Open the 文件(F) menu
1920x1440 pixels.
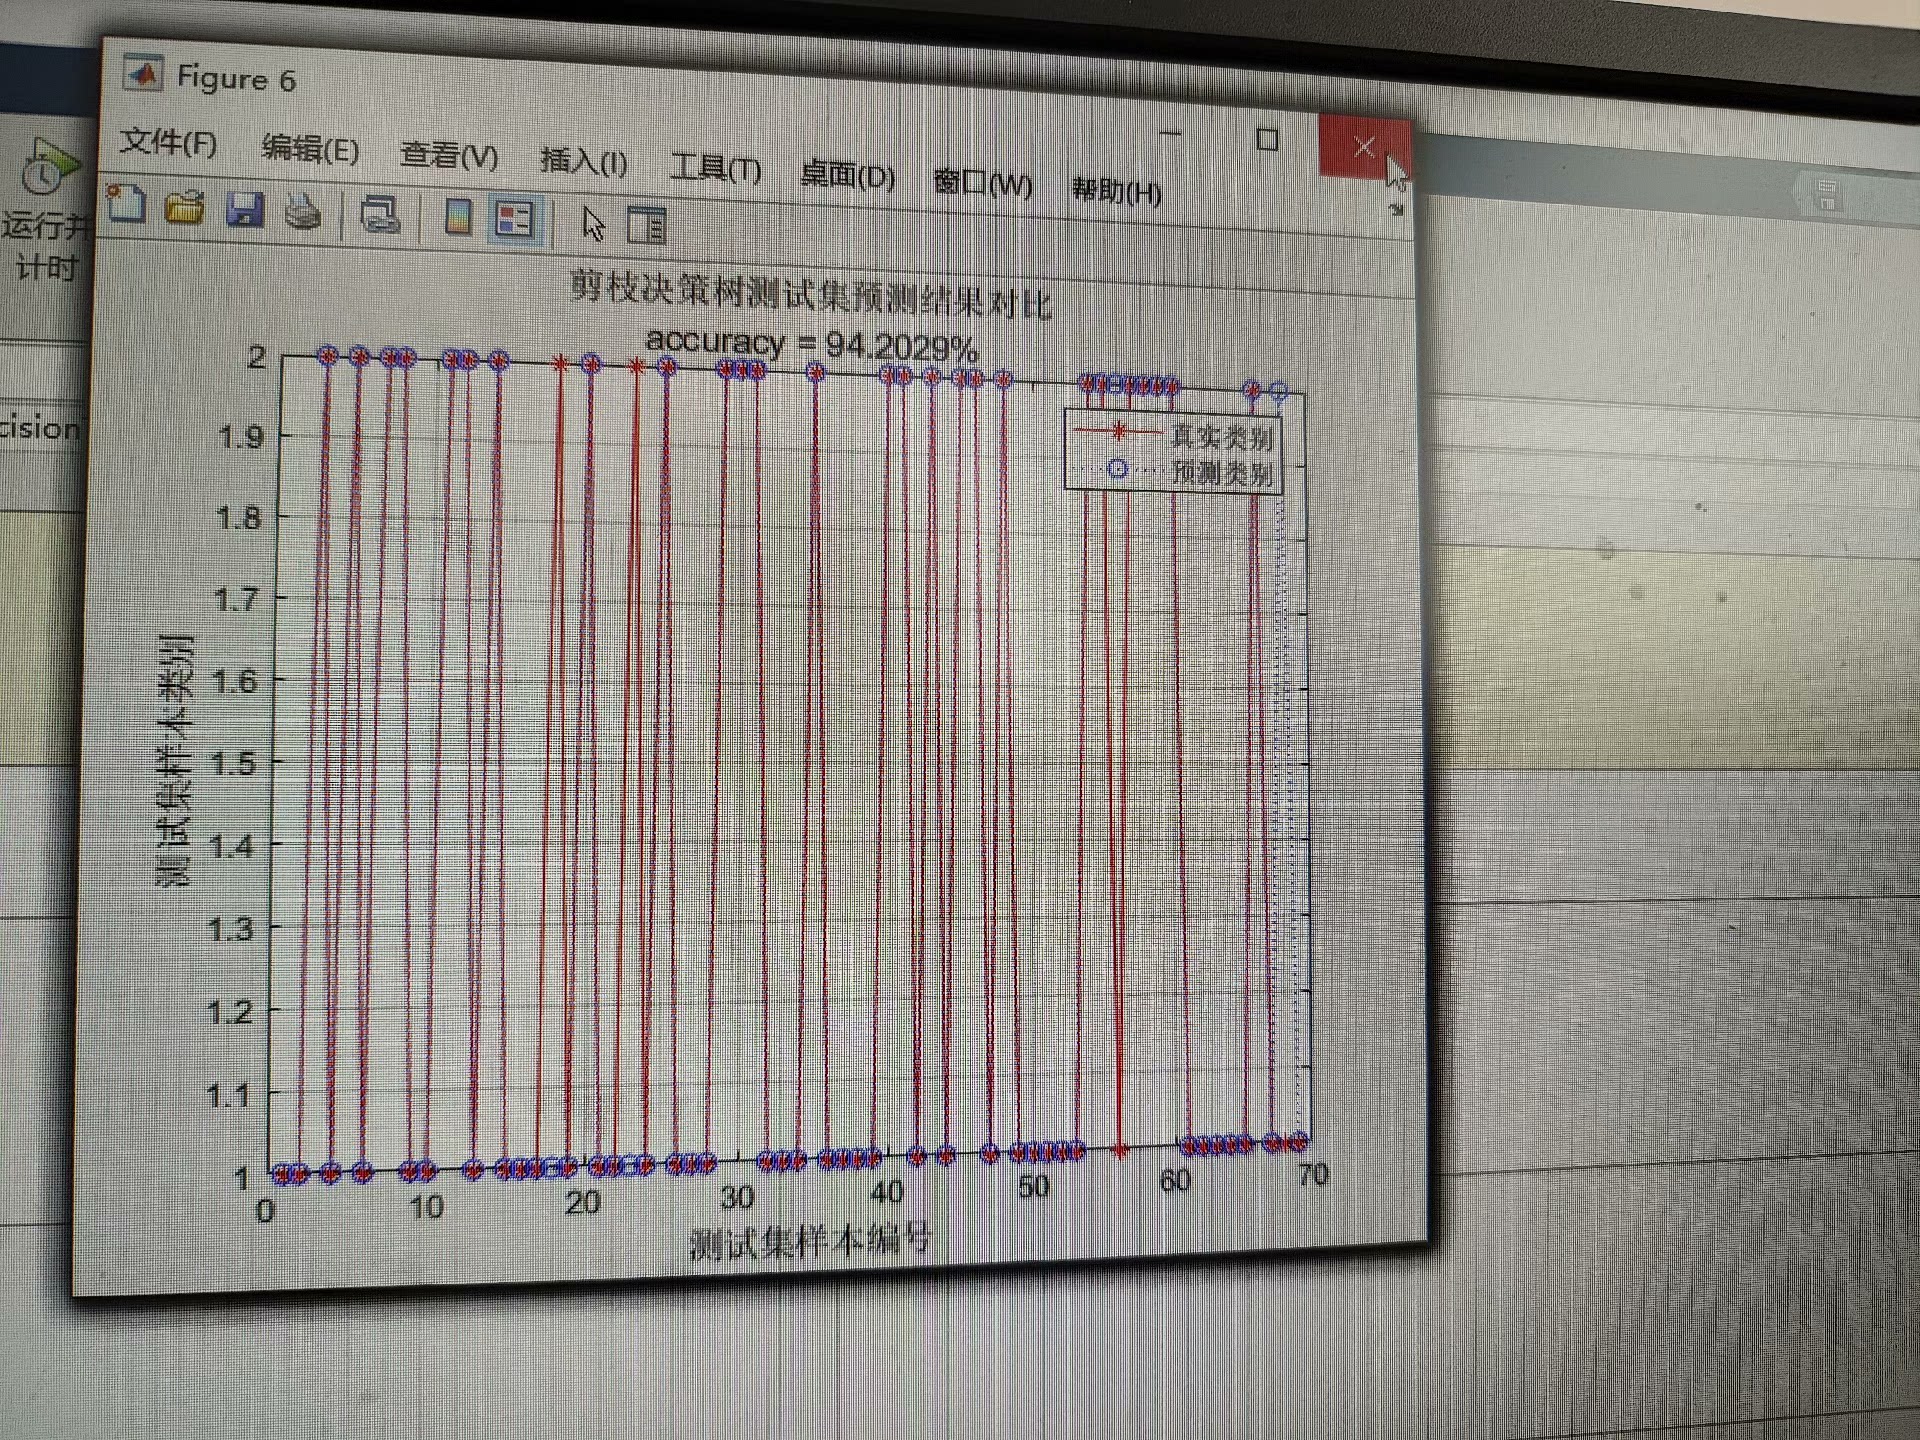click(x=168, y=143)
